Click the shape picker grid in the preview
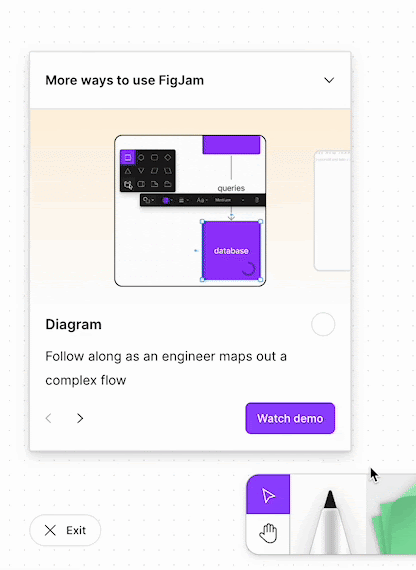This screenshot has height=570, width=416. (148, 171)
